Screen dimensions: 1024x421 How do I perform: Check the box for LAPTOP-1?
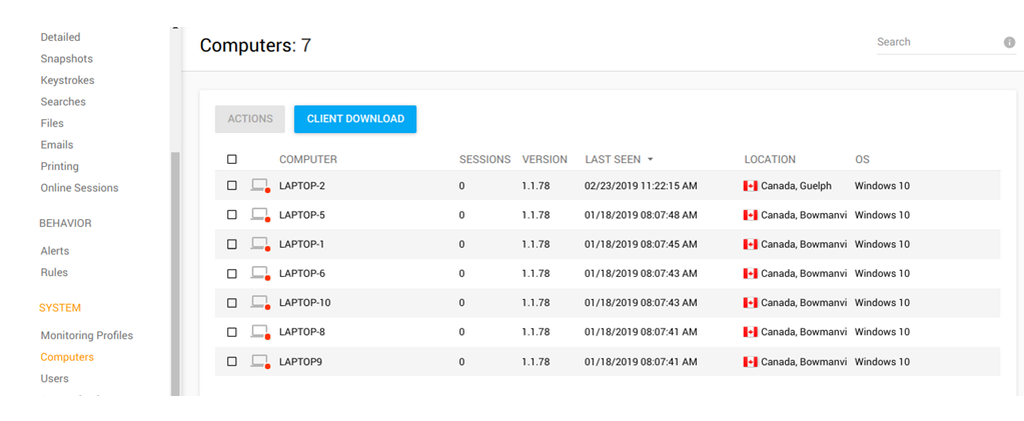click(232, 244)
